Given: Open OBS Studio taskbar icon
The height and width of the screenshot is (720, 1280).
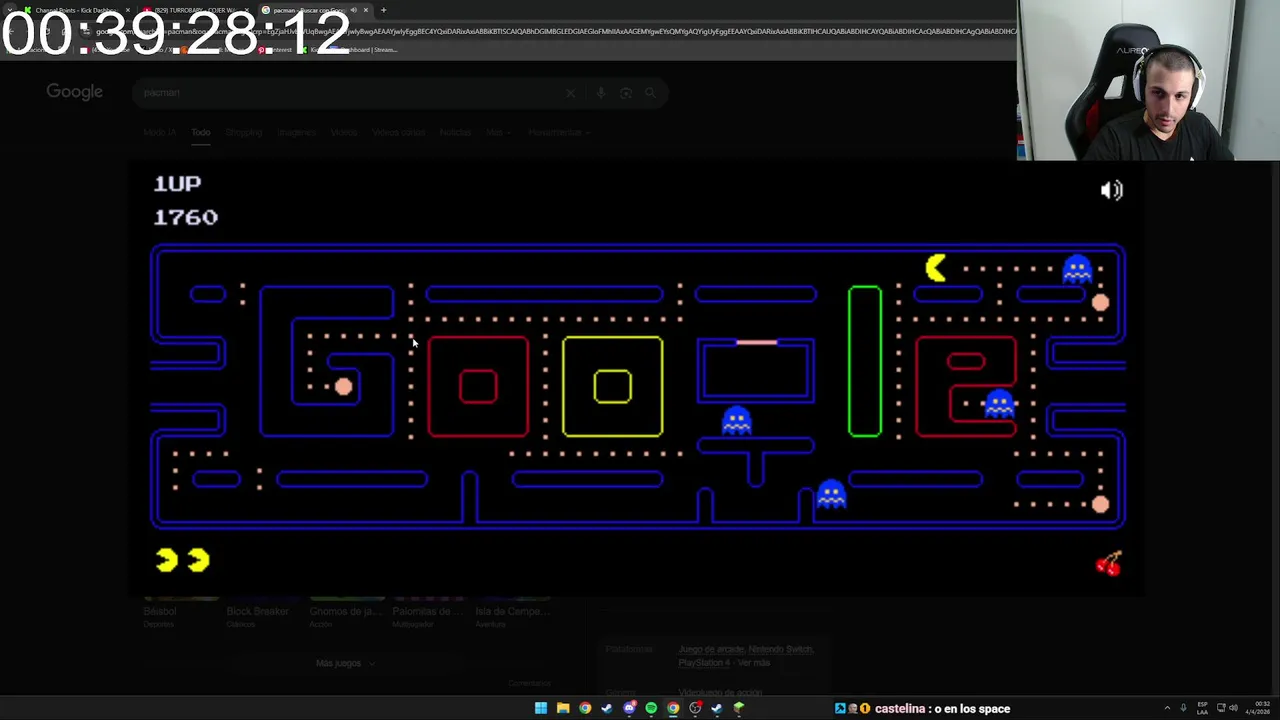Looking at the screenshot, I should (695, 708).
